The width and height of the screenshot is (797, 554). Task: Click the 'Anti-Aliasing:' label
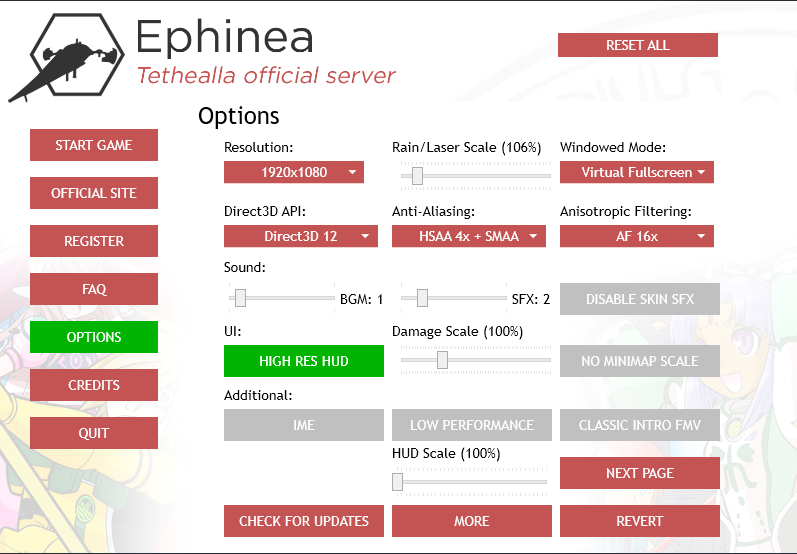[x=434, y=211]
